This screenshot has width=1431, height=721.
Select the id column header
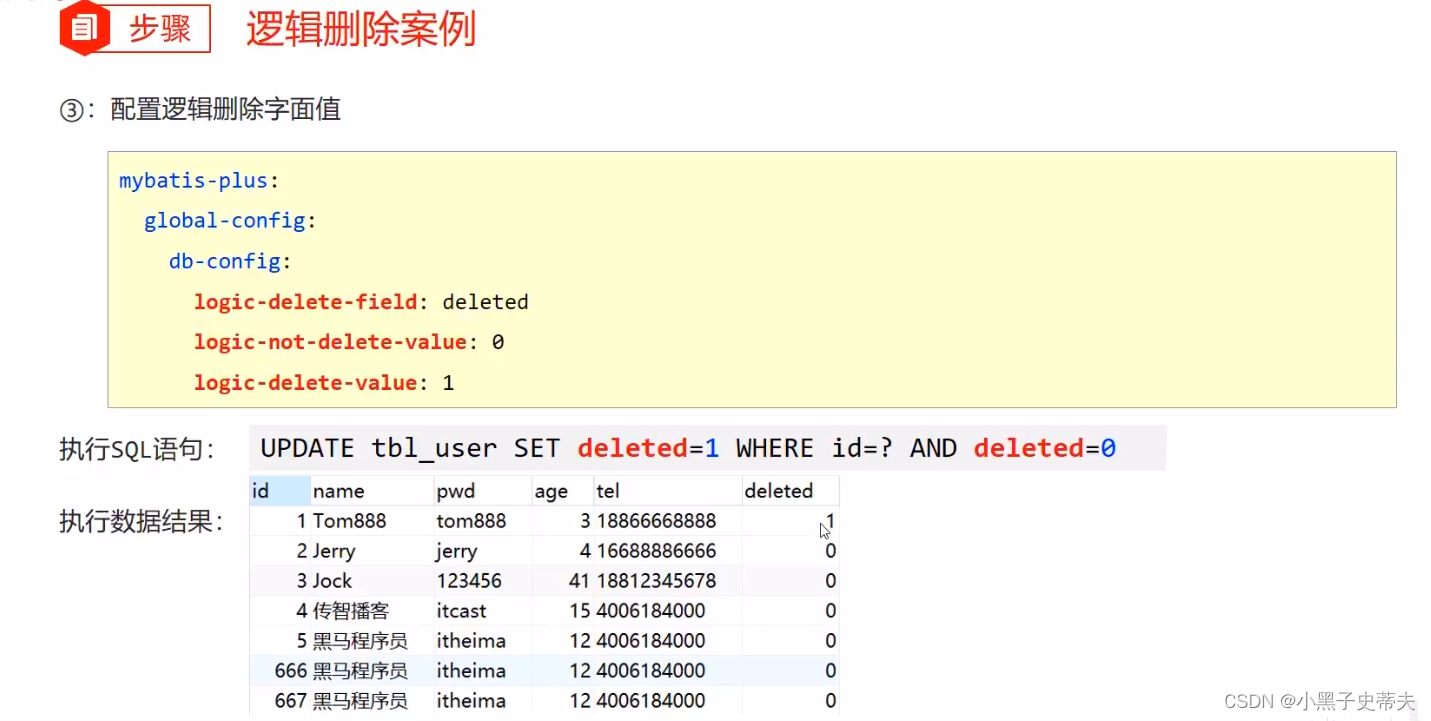pyautogui.click(x=280, y=491)
